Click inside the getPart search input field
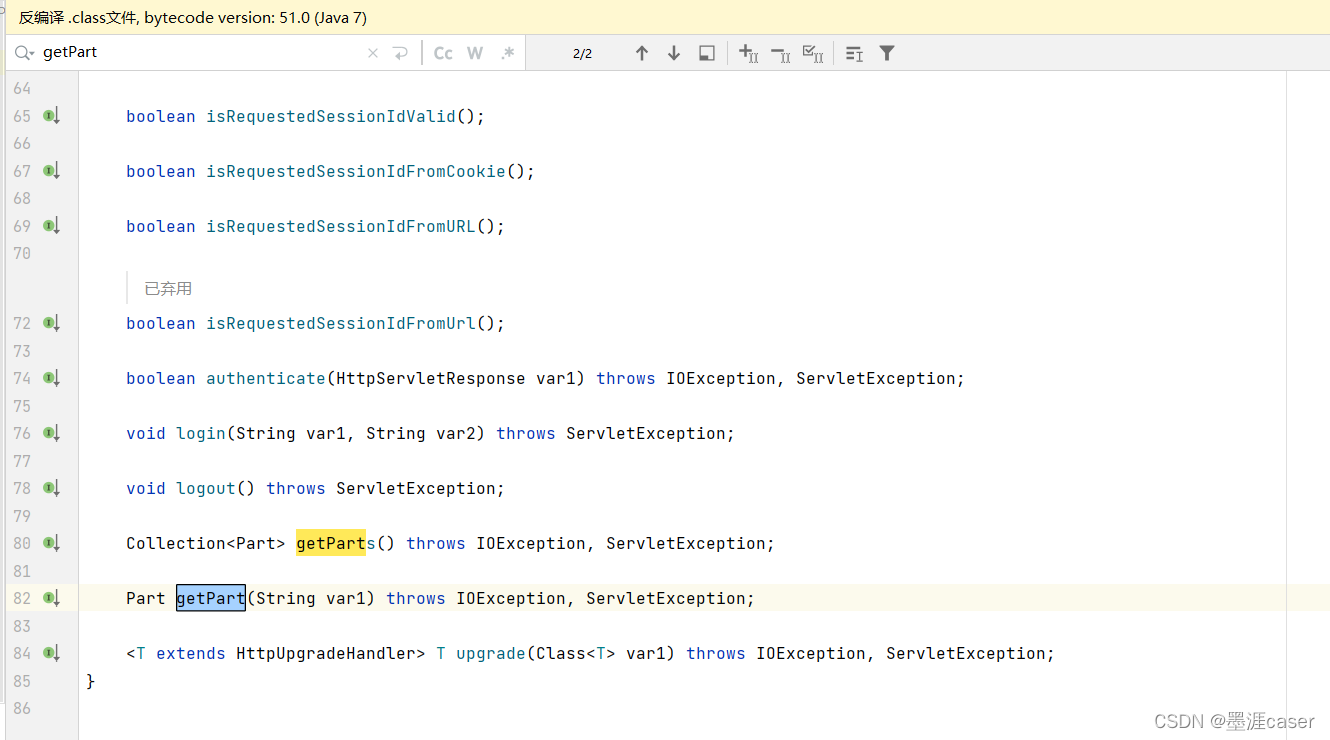 point(150,52)
